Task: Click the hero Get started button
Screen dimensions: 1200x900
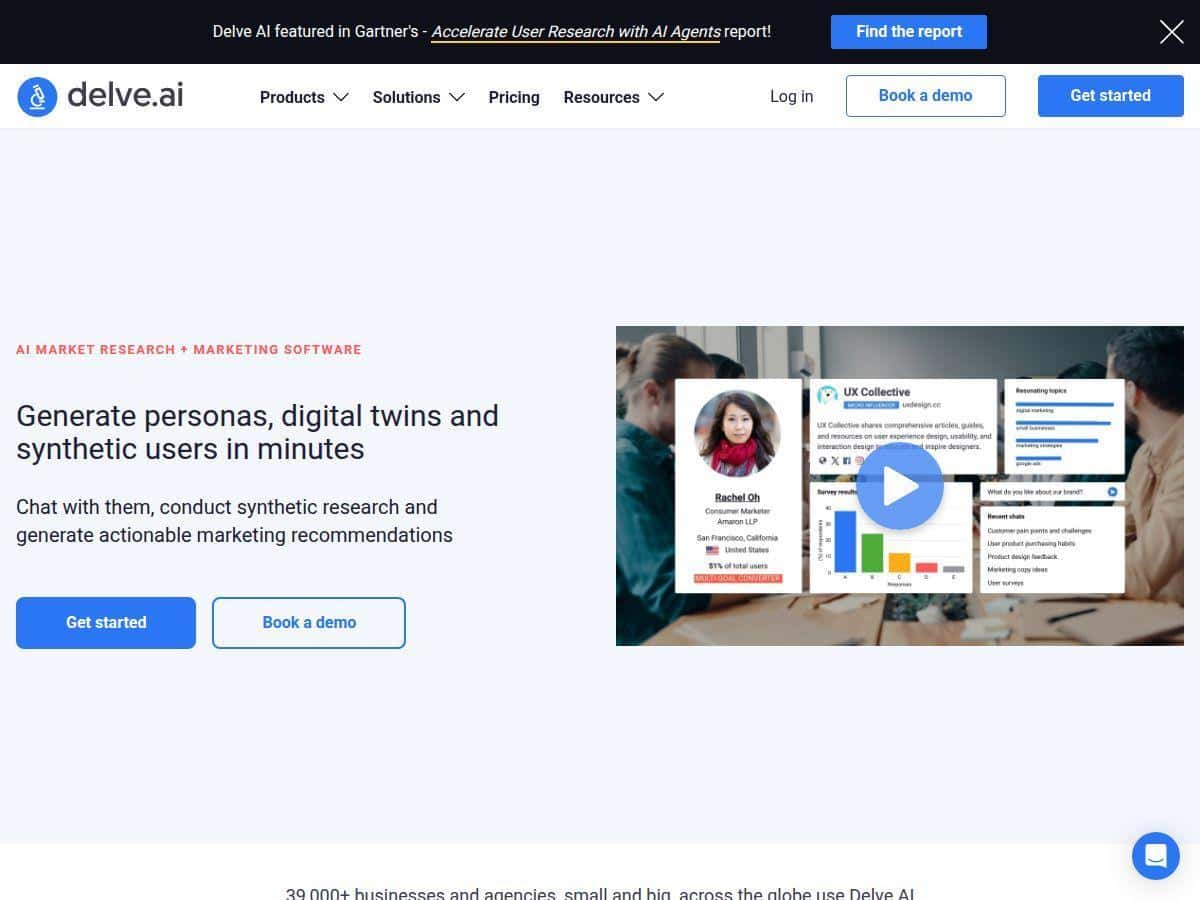Action: pos(106,622)
